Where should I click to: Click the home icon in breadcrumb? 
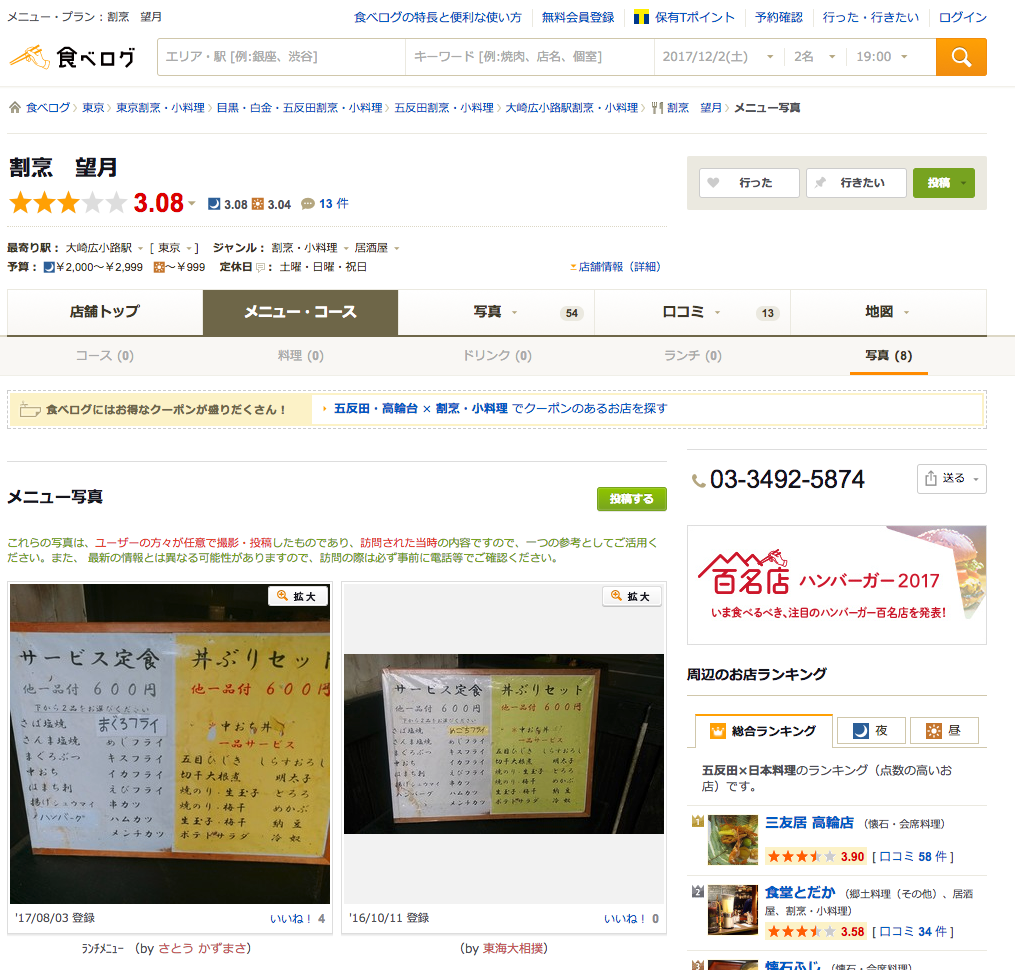[15, 107]
